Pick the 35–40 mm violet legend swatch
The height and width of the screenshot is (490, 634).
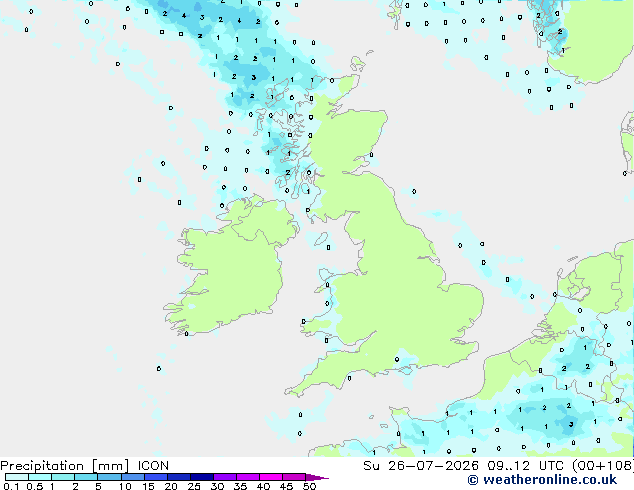248,477
